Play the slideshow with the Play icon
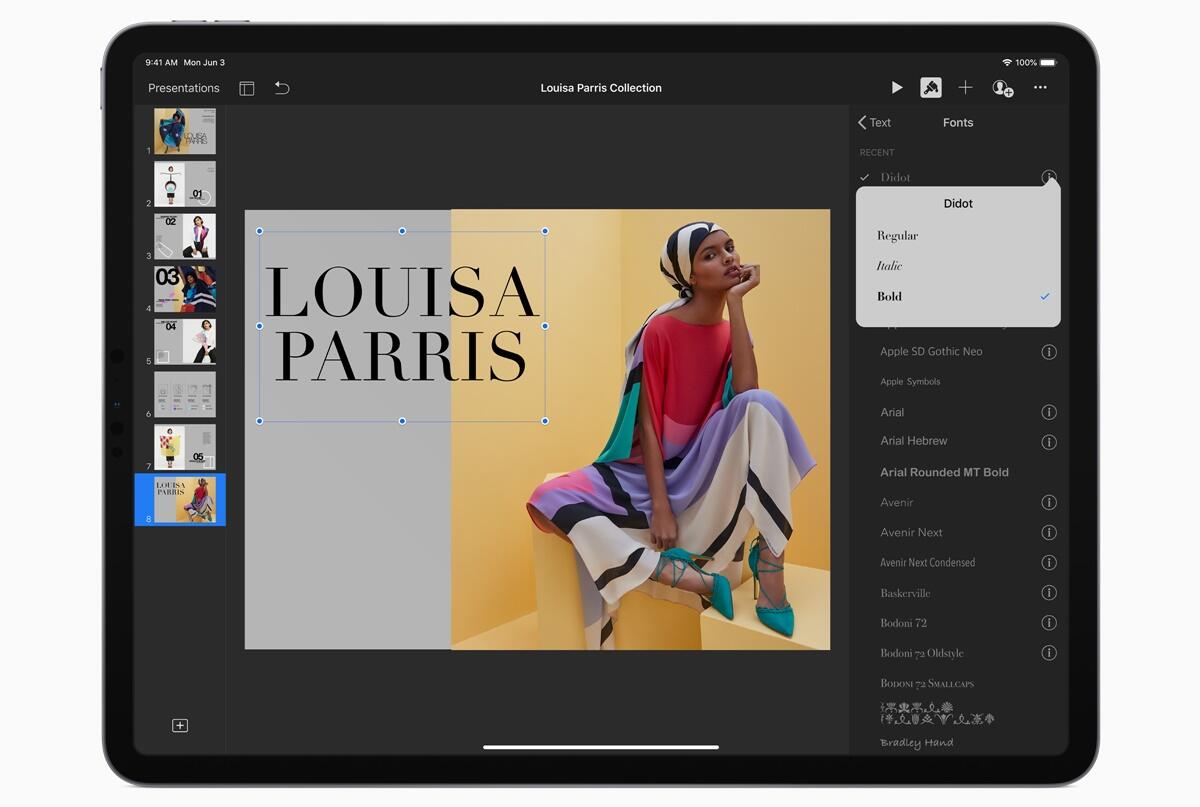The height and width of the screenshot is (807, 1200). coord(896,88)
